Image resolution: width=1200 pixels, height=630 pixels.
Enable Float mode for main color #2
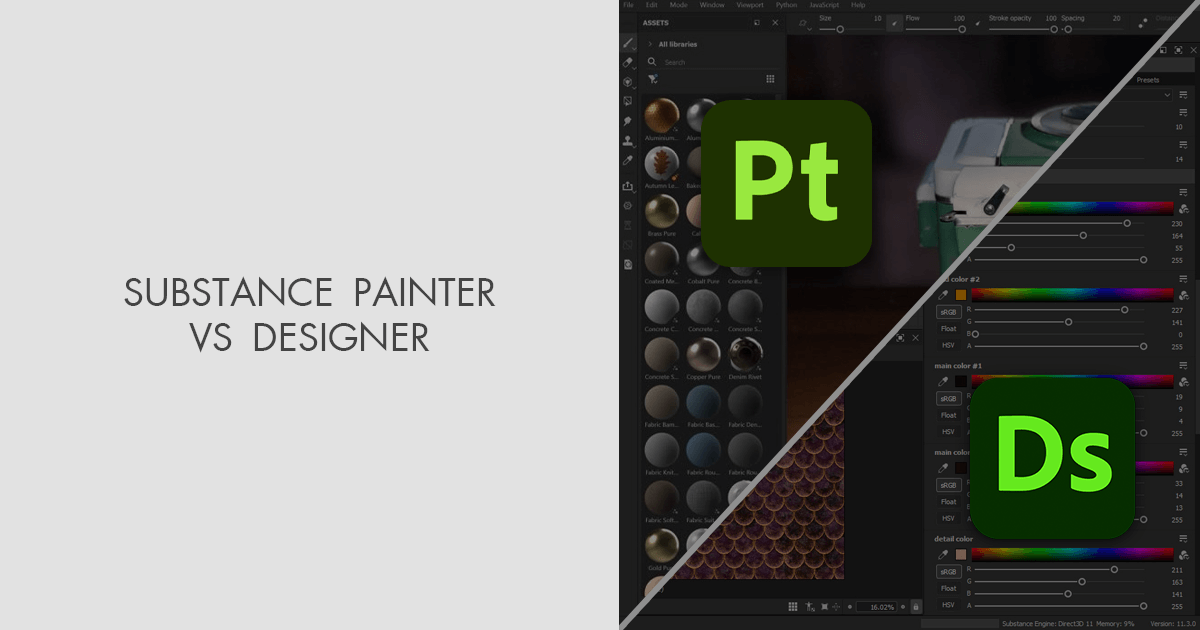[x=948, y=329]
